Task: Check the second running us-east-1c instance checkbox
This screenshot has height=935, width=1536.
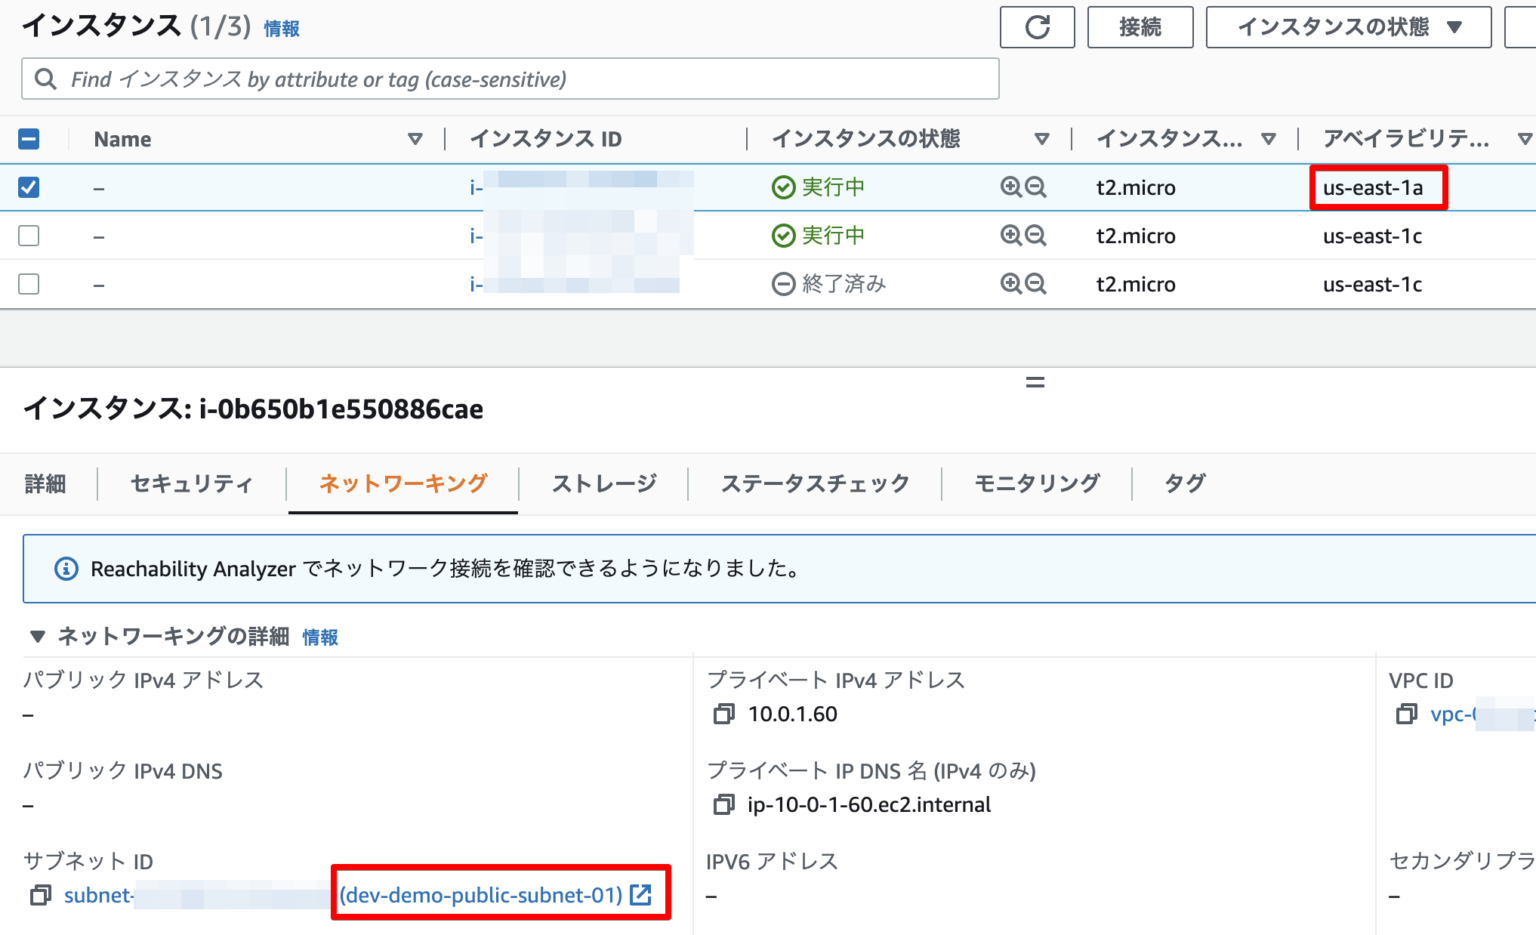Action: click(x=29, y=235)
